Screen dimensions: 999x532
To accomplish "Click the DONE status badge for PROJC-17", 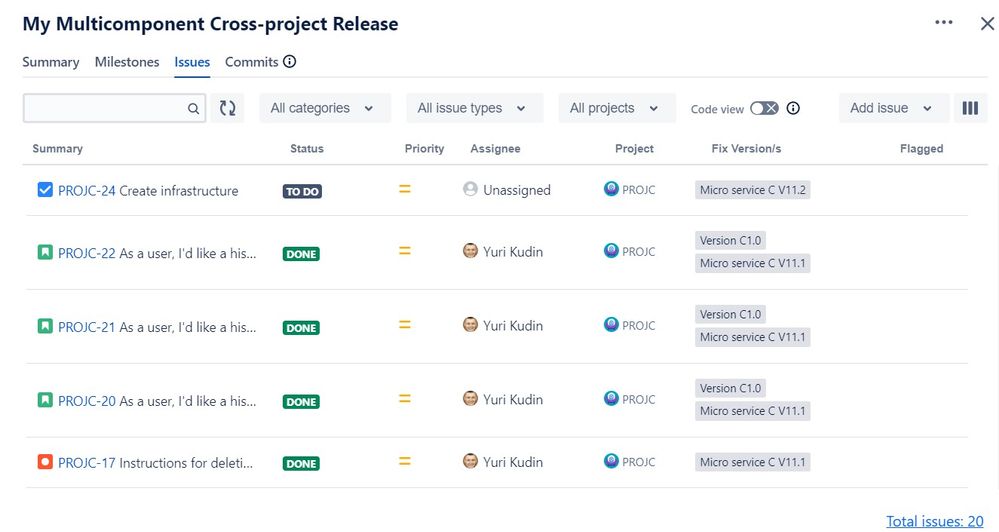I will 301,463.
